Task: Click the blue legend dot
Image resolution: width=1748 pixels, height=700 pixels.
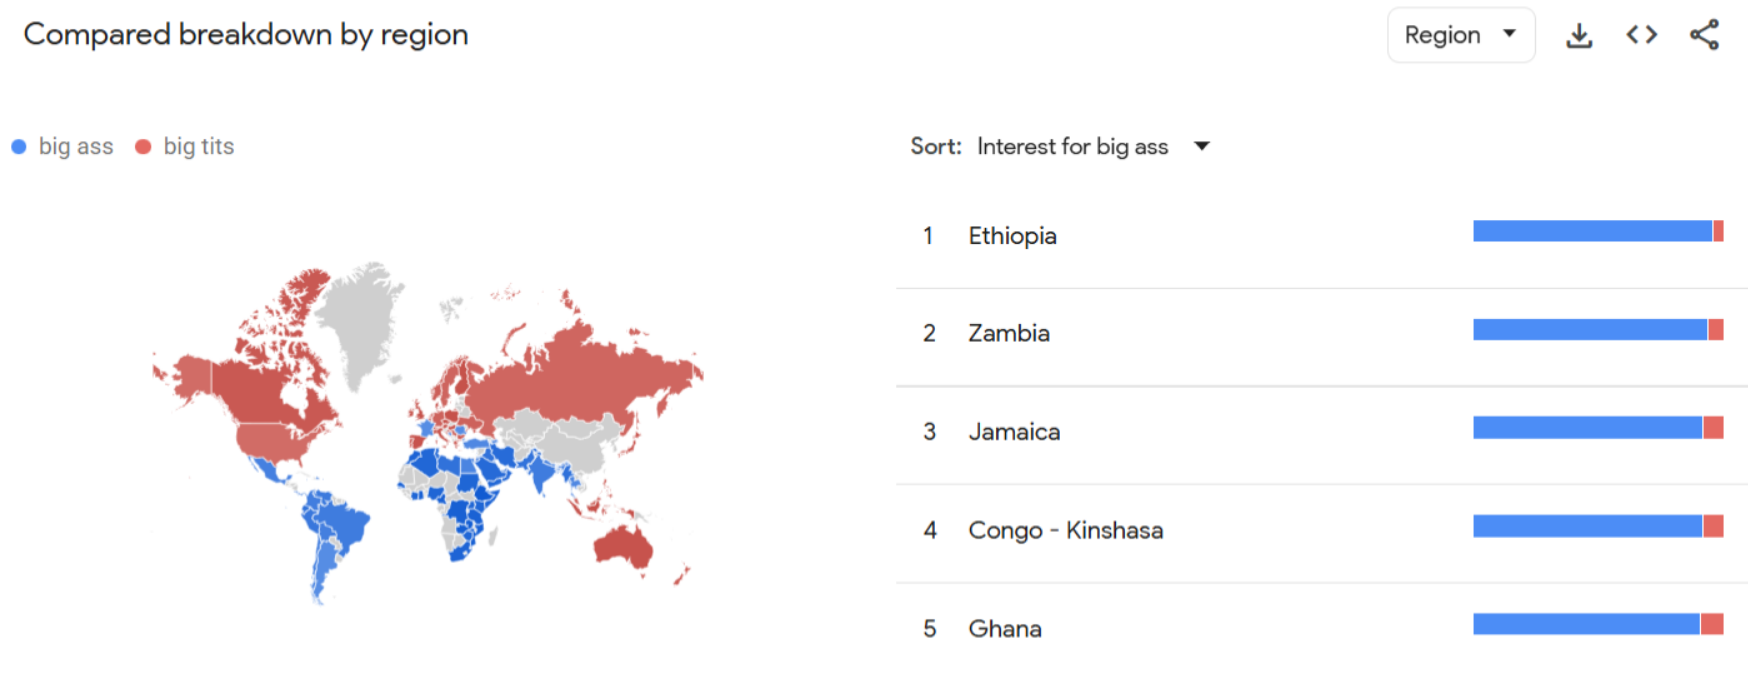Action: pos(19,147)
